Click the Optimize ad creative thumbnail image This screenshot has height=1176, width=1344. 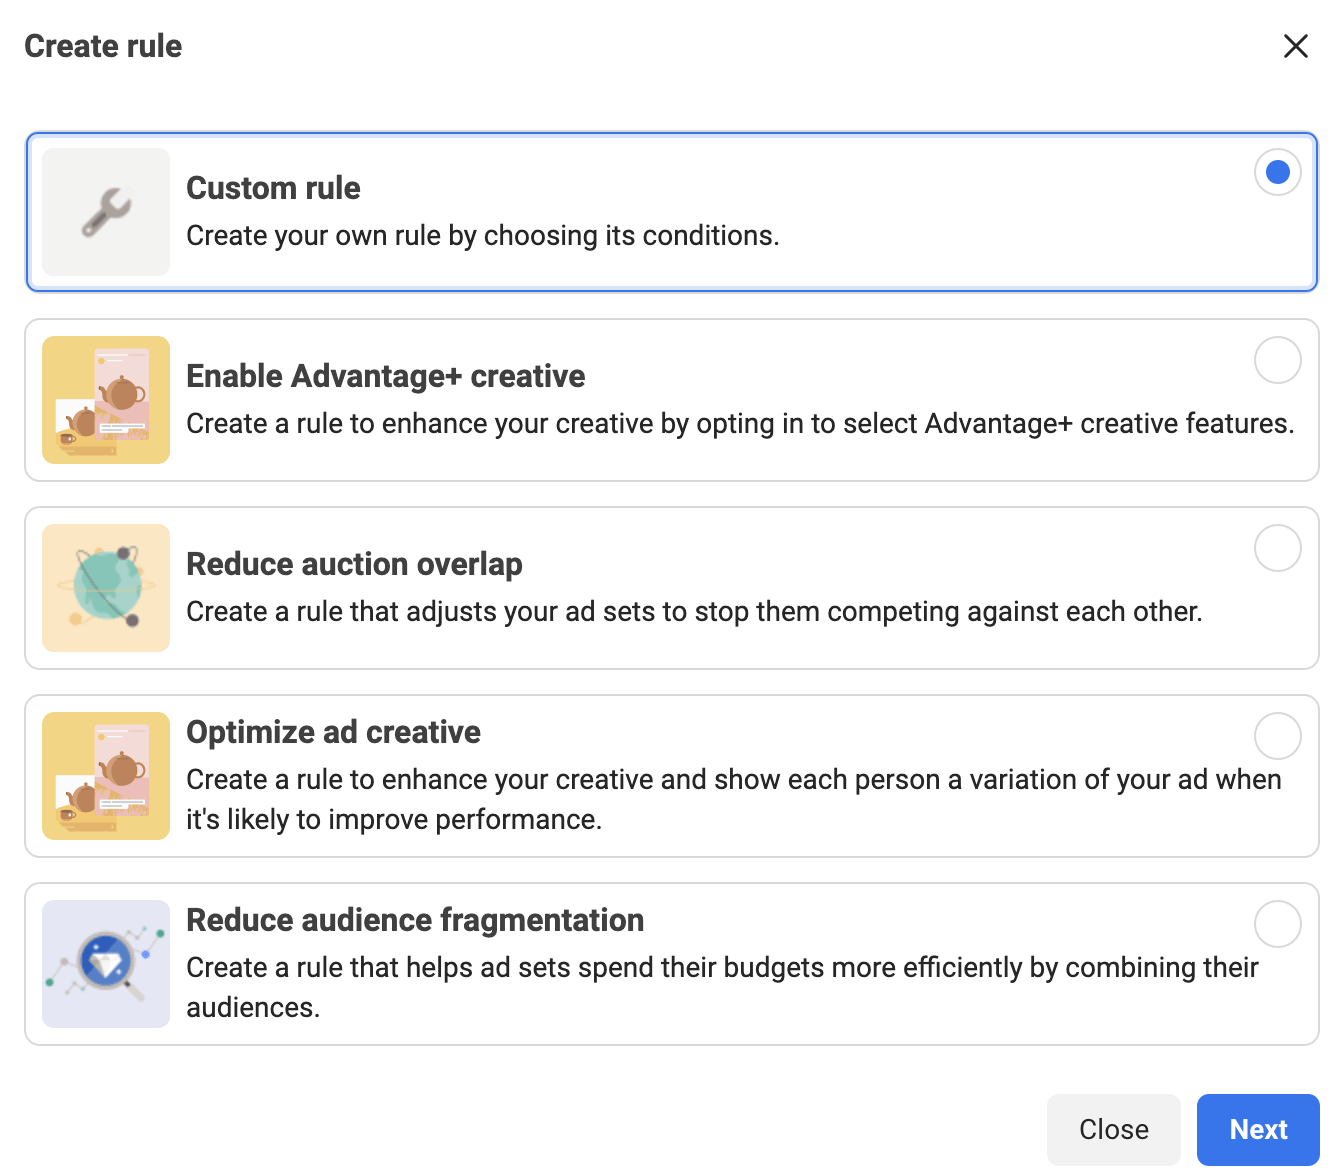pos(105,776)
